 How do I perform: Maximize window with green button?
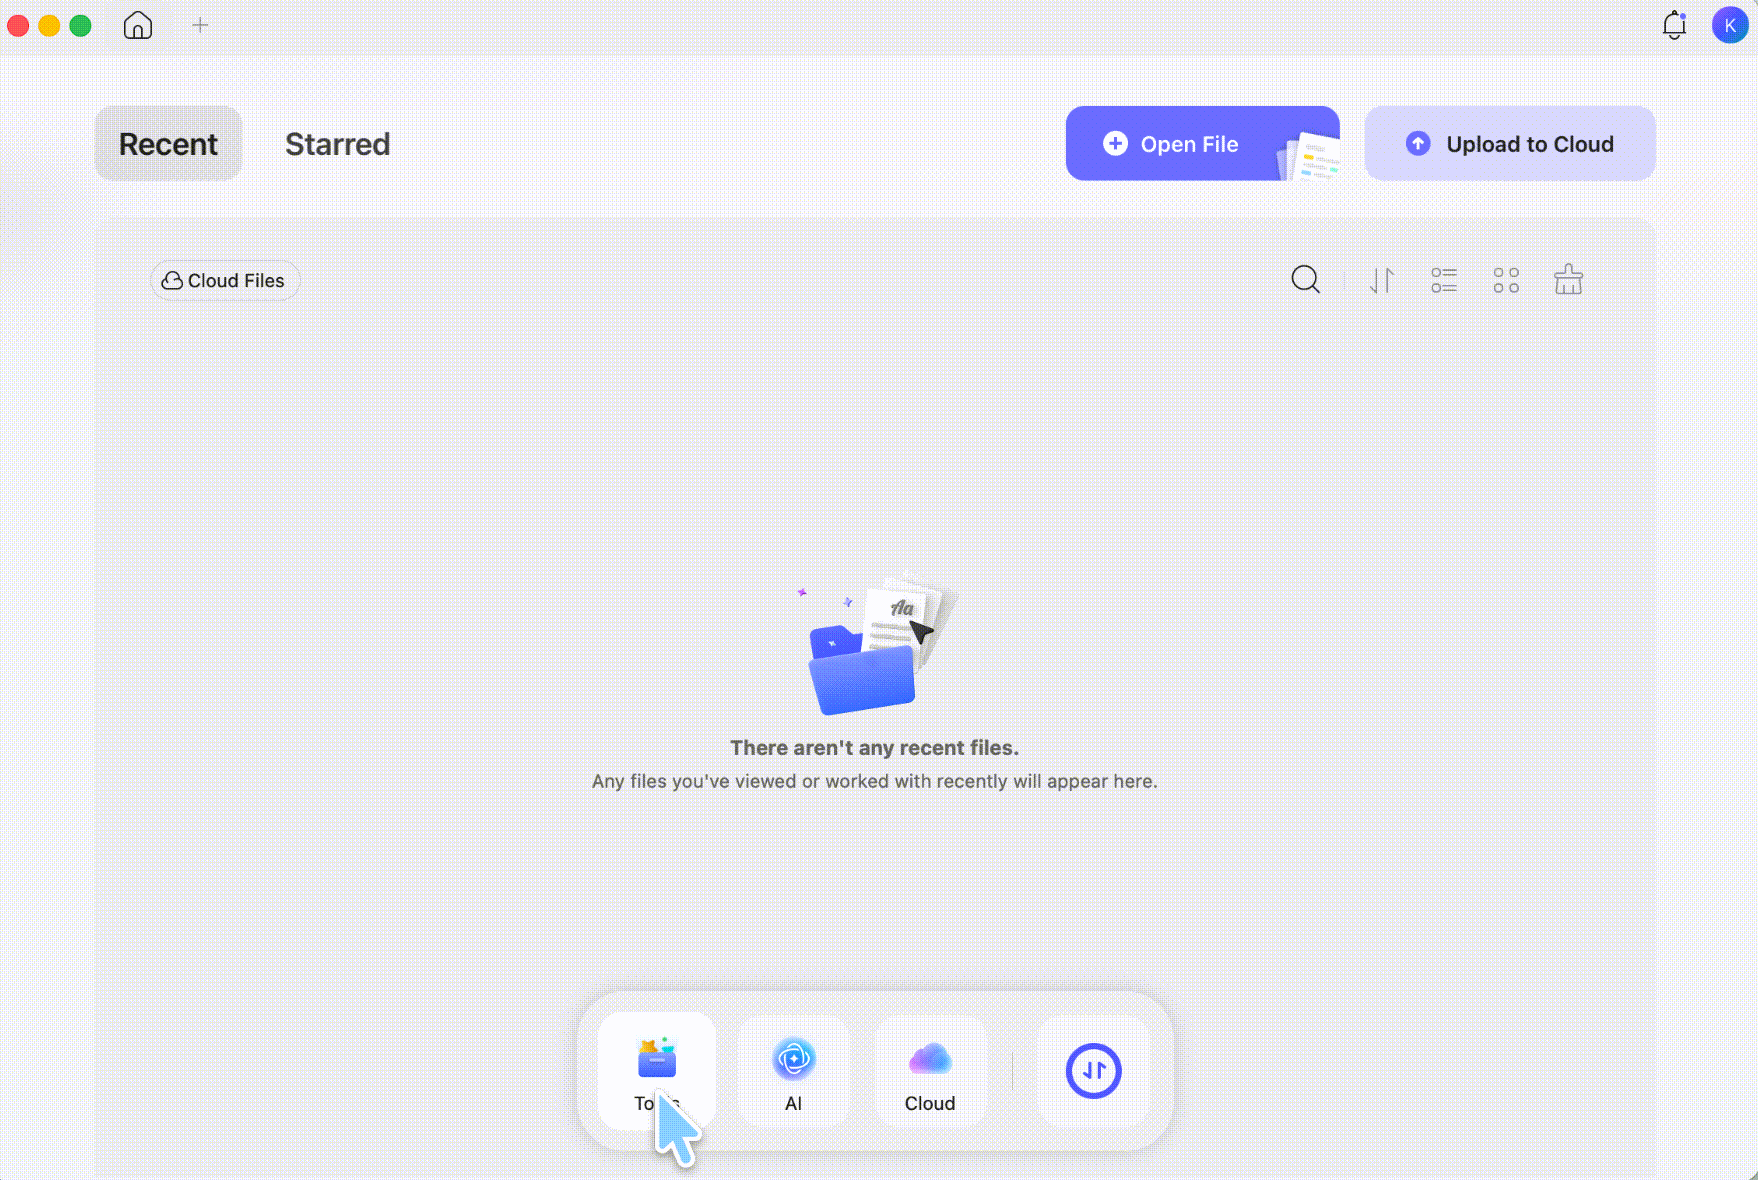pos(81,25)
